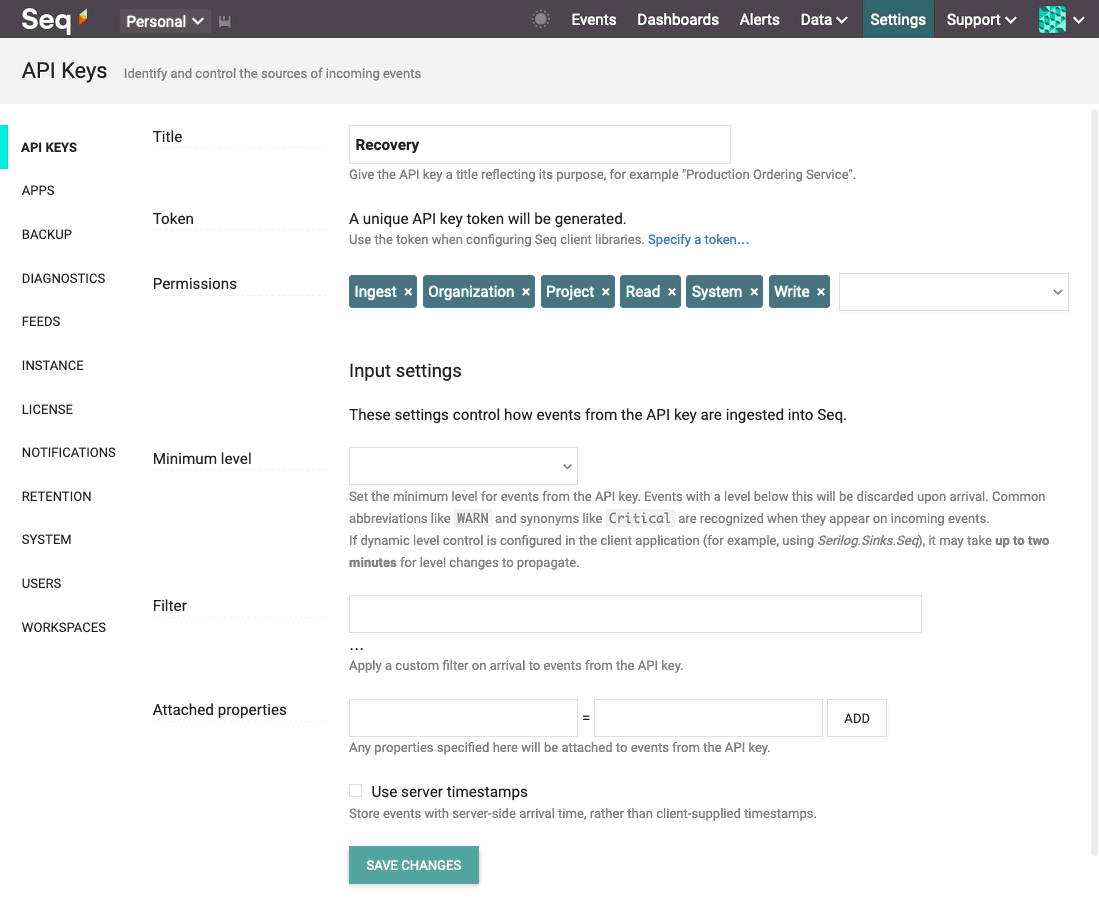Viewport: 1099px width, 913px height.
Task: Remove the Organization permission tag
Action: [x=526, y=292]
